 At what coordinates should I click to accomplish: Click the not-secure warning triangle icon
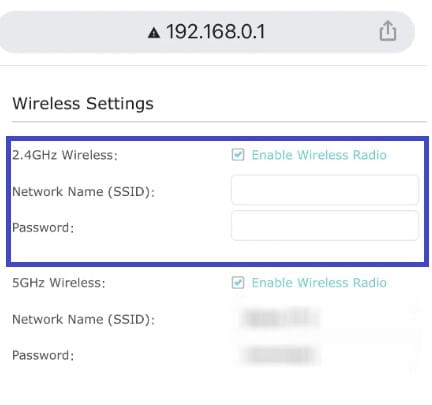(154, 33)
